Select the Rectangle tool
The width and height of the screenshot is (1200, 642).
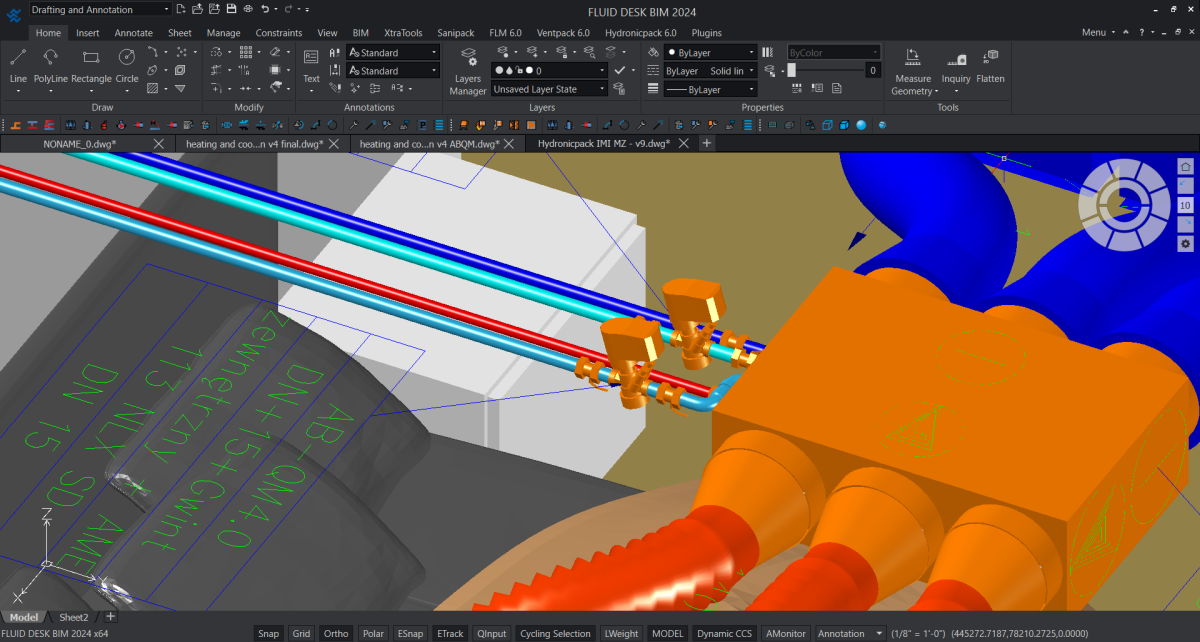click(x=91, y=65)
